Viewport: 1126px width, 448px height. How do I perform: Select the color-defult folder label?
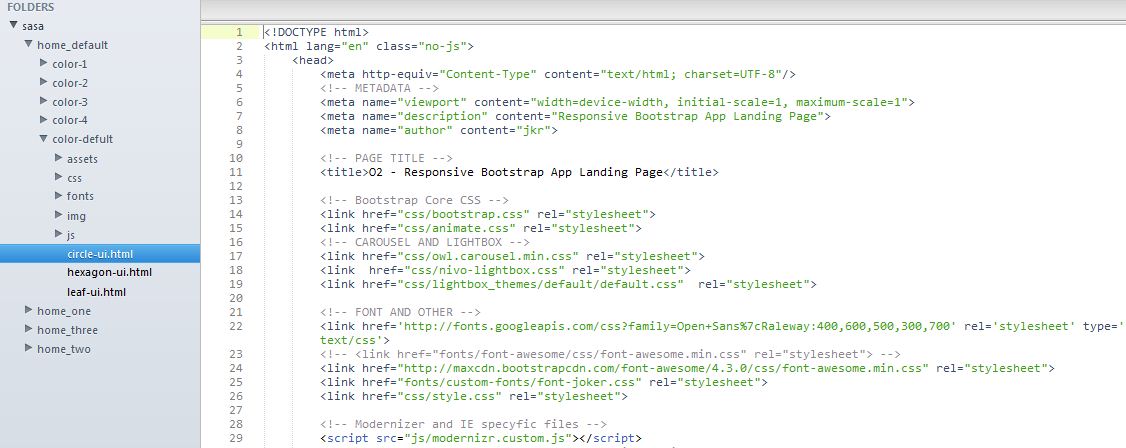point(83,139)
